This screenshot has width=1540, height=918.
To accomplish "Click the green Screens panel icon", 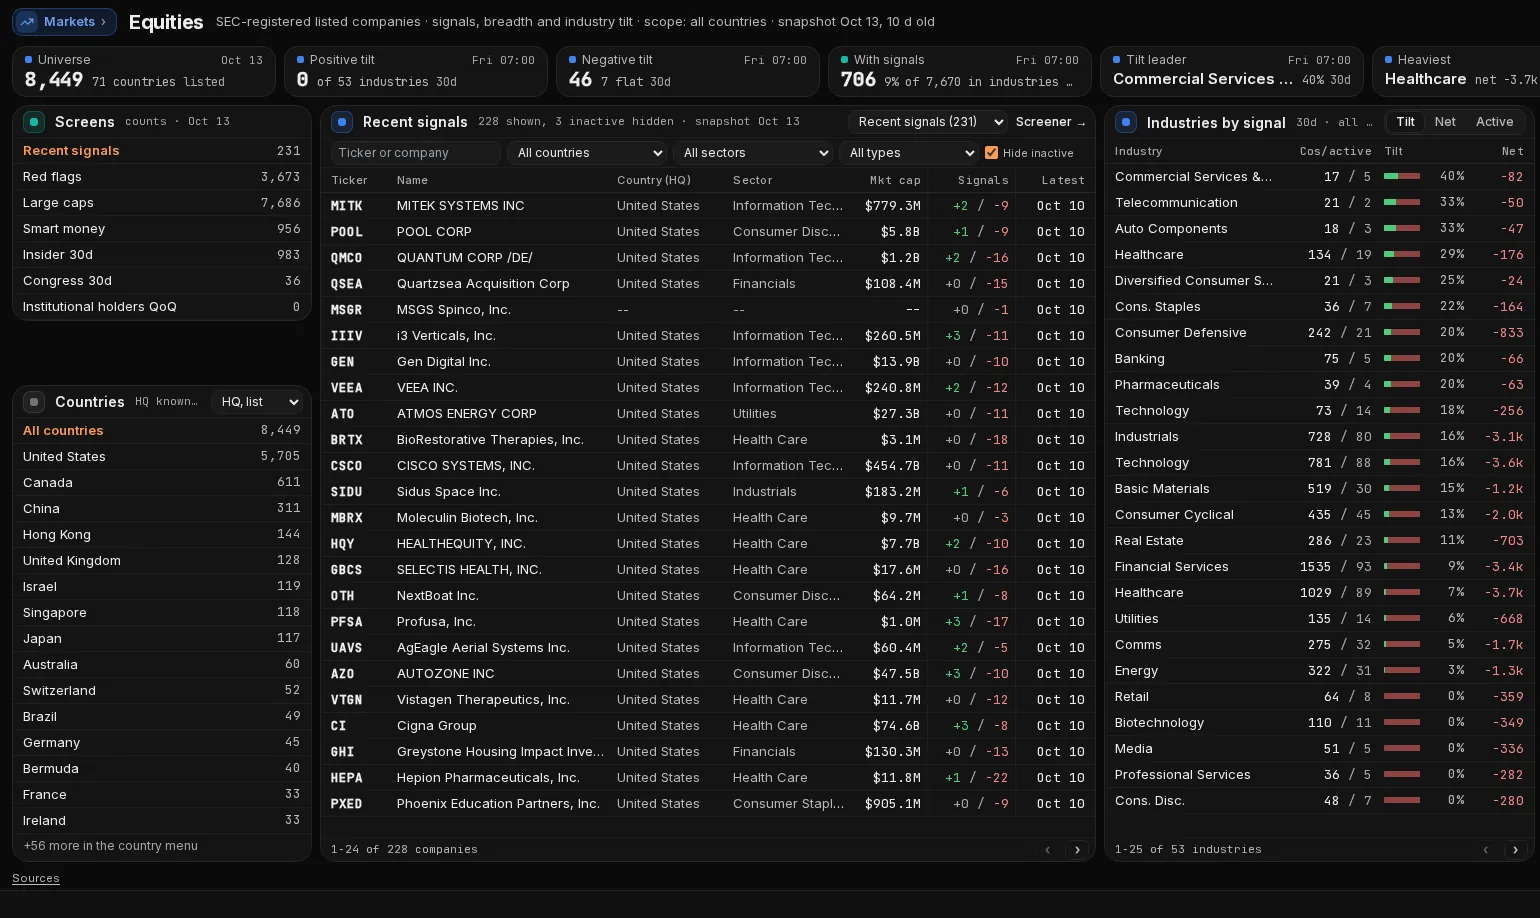I will [x=34, y=122].
